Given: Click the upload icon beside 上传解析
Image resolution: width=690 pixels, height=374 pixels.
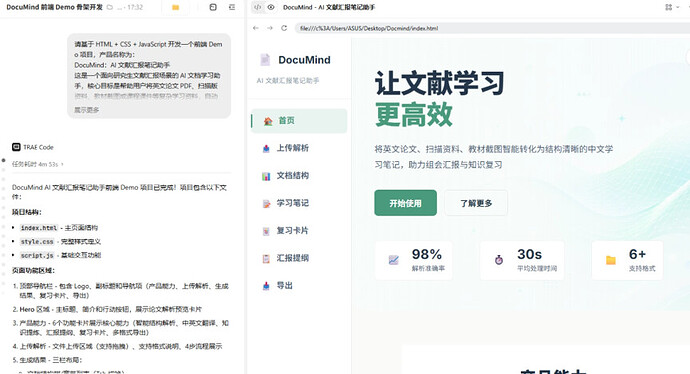Looking at the screenshot, I should (x=266, y=149).
